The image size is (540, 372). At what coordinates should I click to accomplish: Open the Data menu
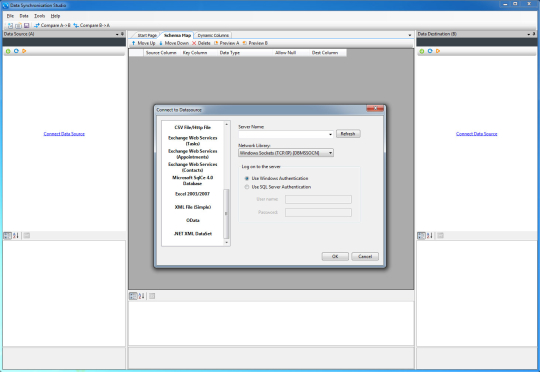click(x=24, y=16)
